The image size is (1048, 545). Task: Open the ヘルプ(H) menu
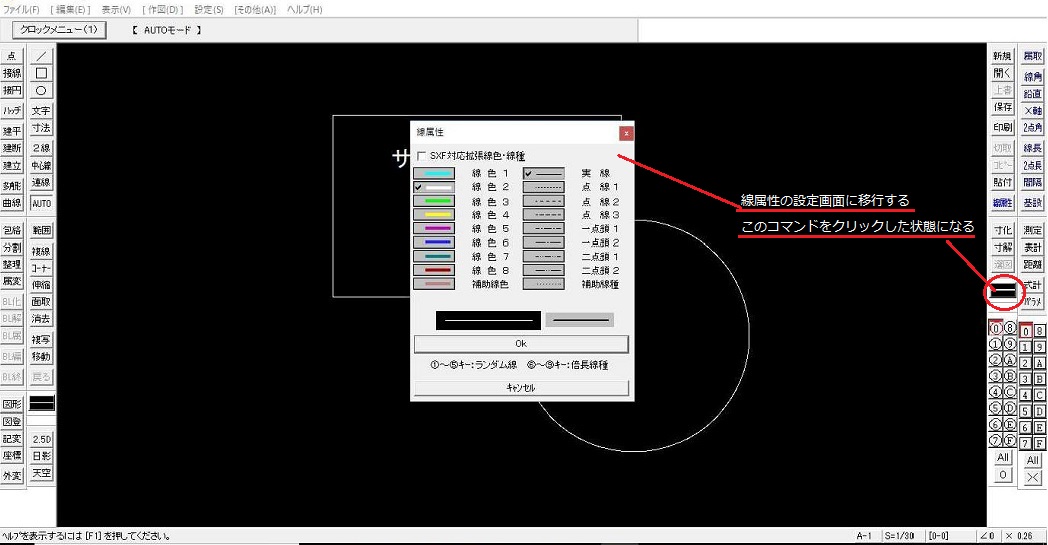[x=304, y=9]
